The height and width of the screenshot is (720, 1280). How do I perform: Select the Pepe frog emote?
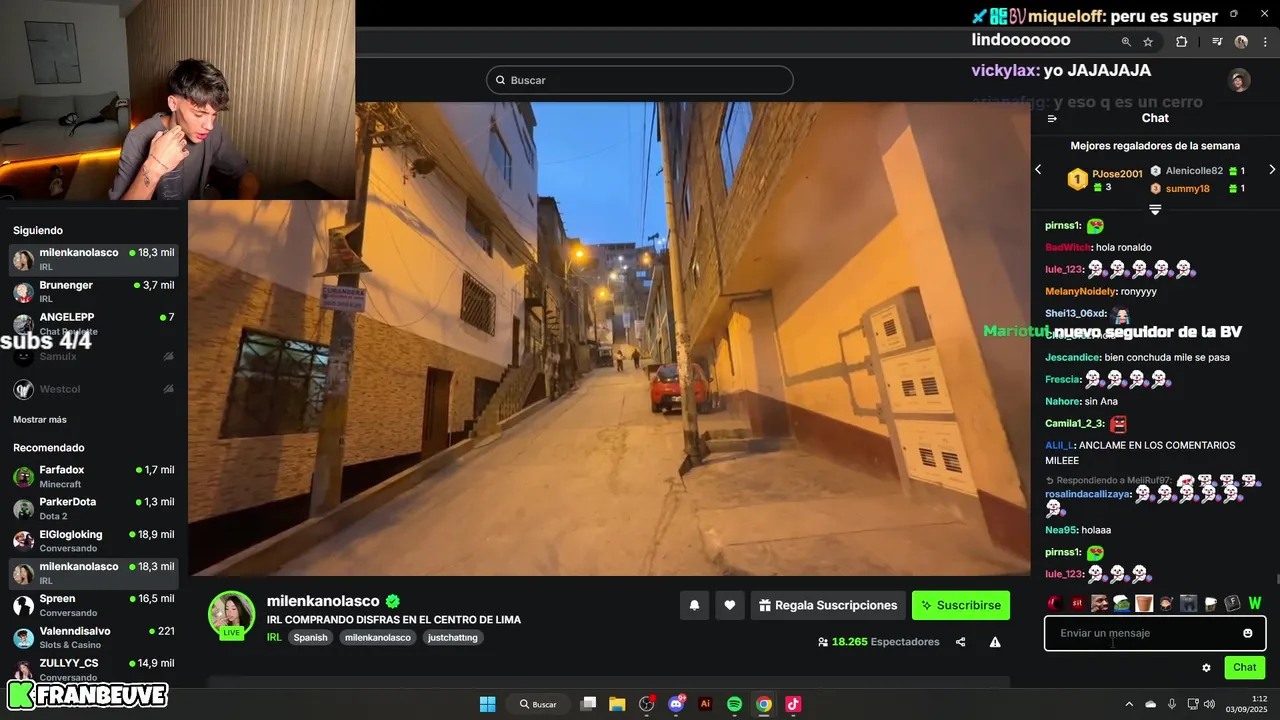1122,603
